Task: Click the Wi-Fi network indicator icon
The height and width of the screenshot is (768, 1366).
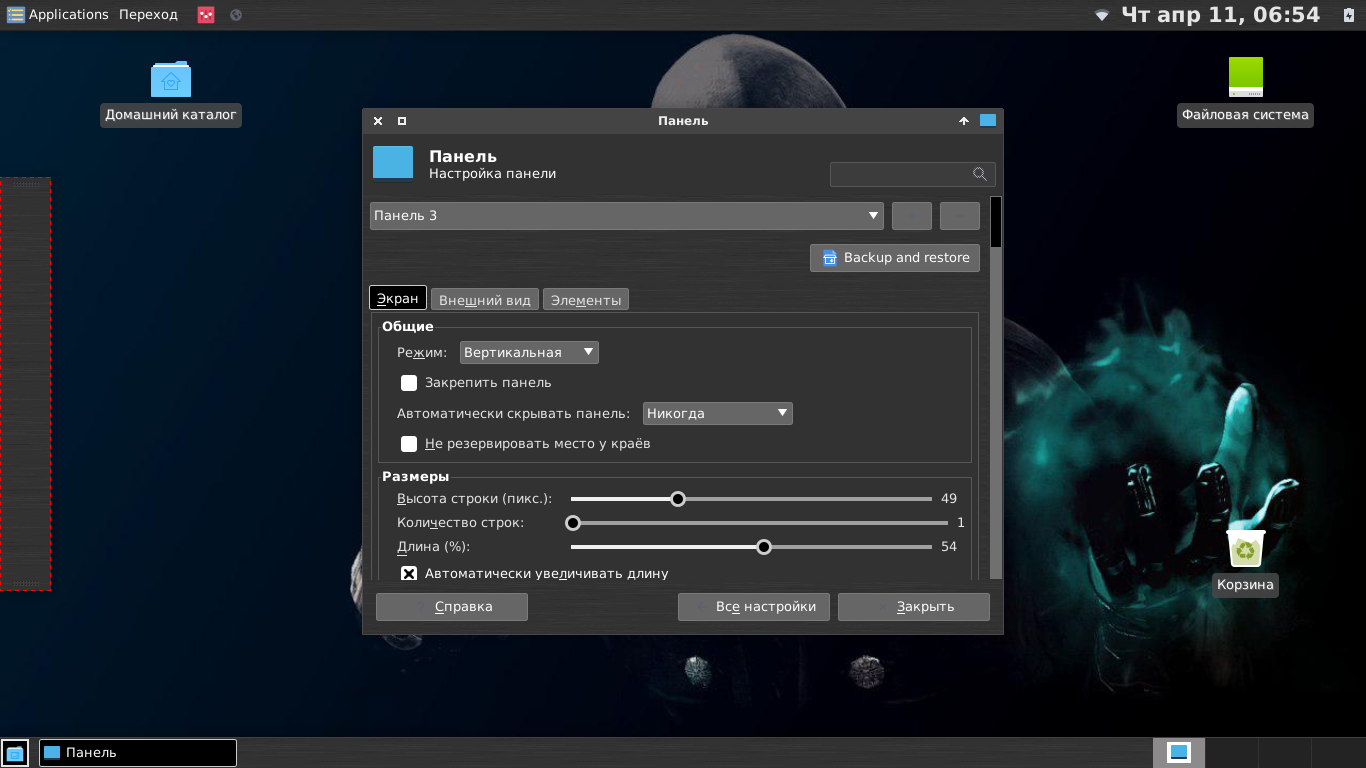Action: point(1102,15)
